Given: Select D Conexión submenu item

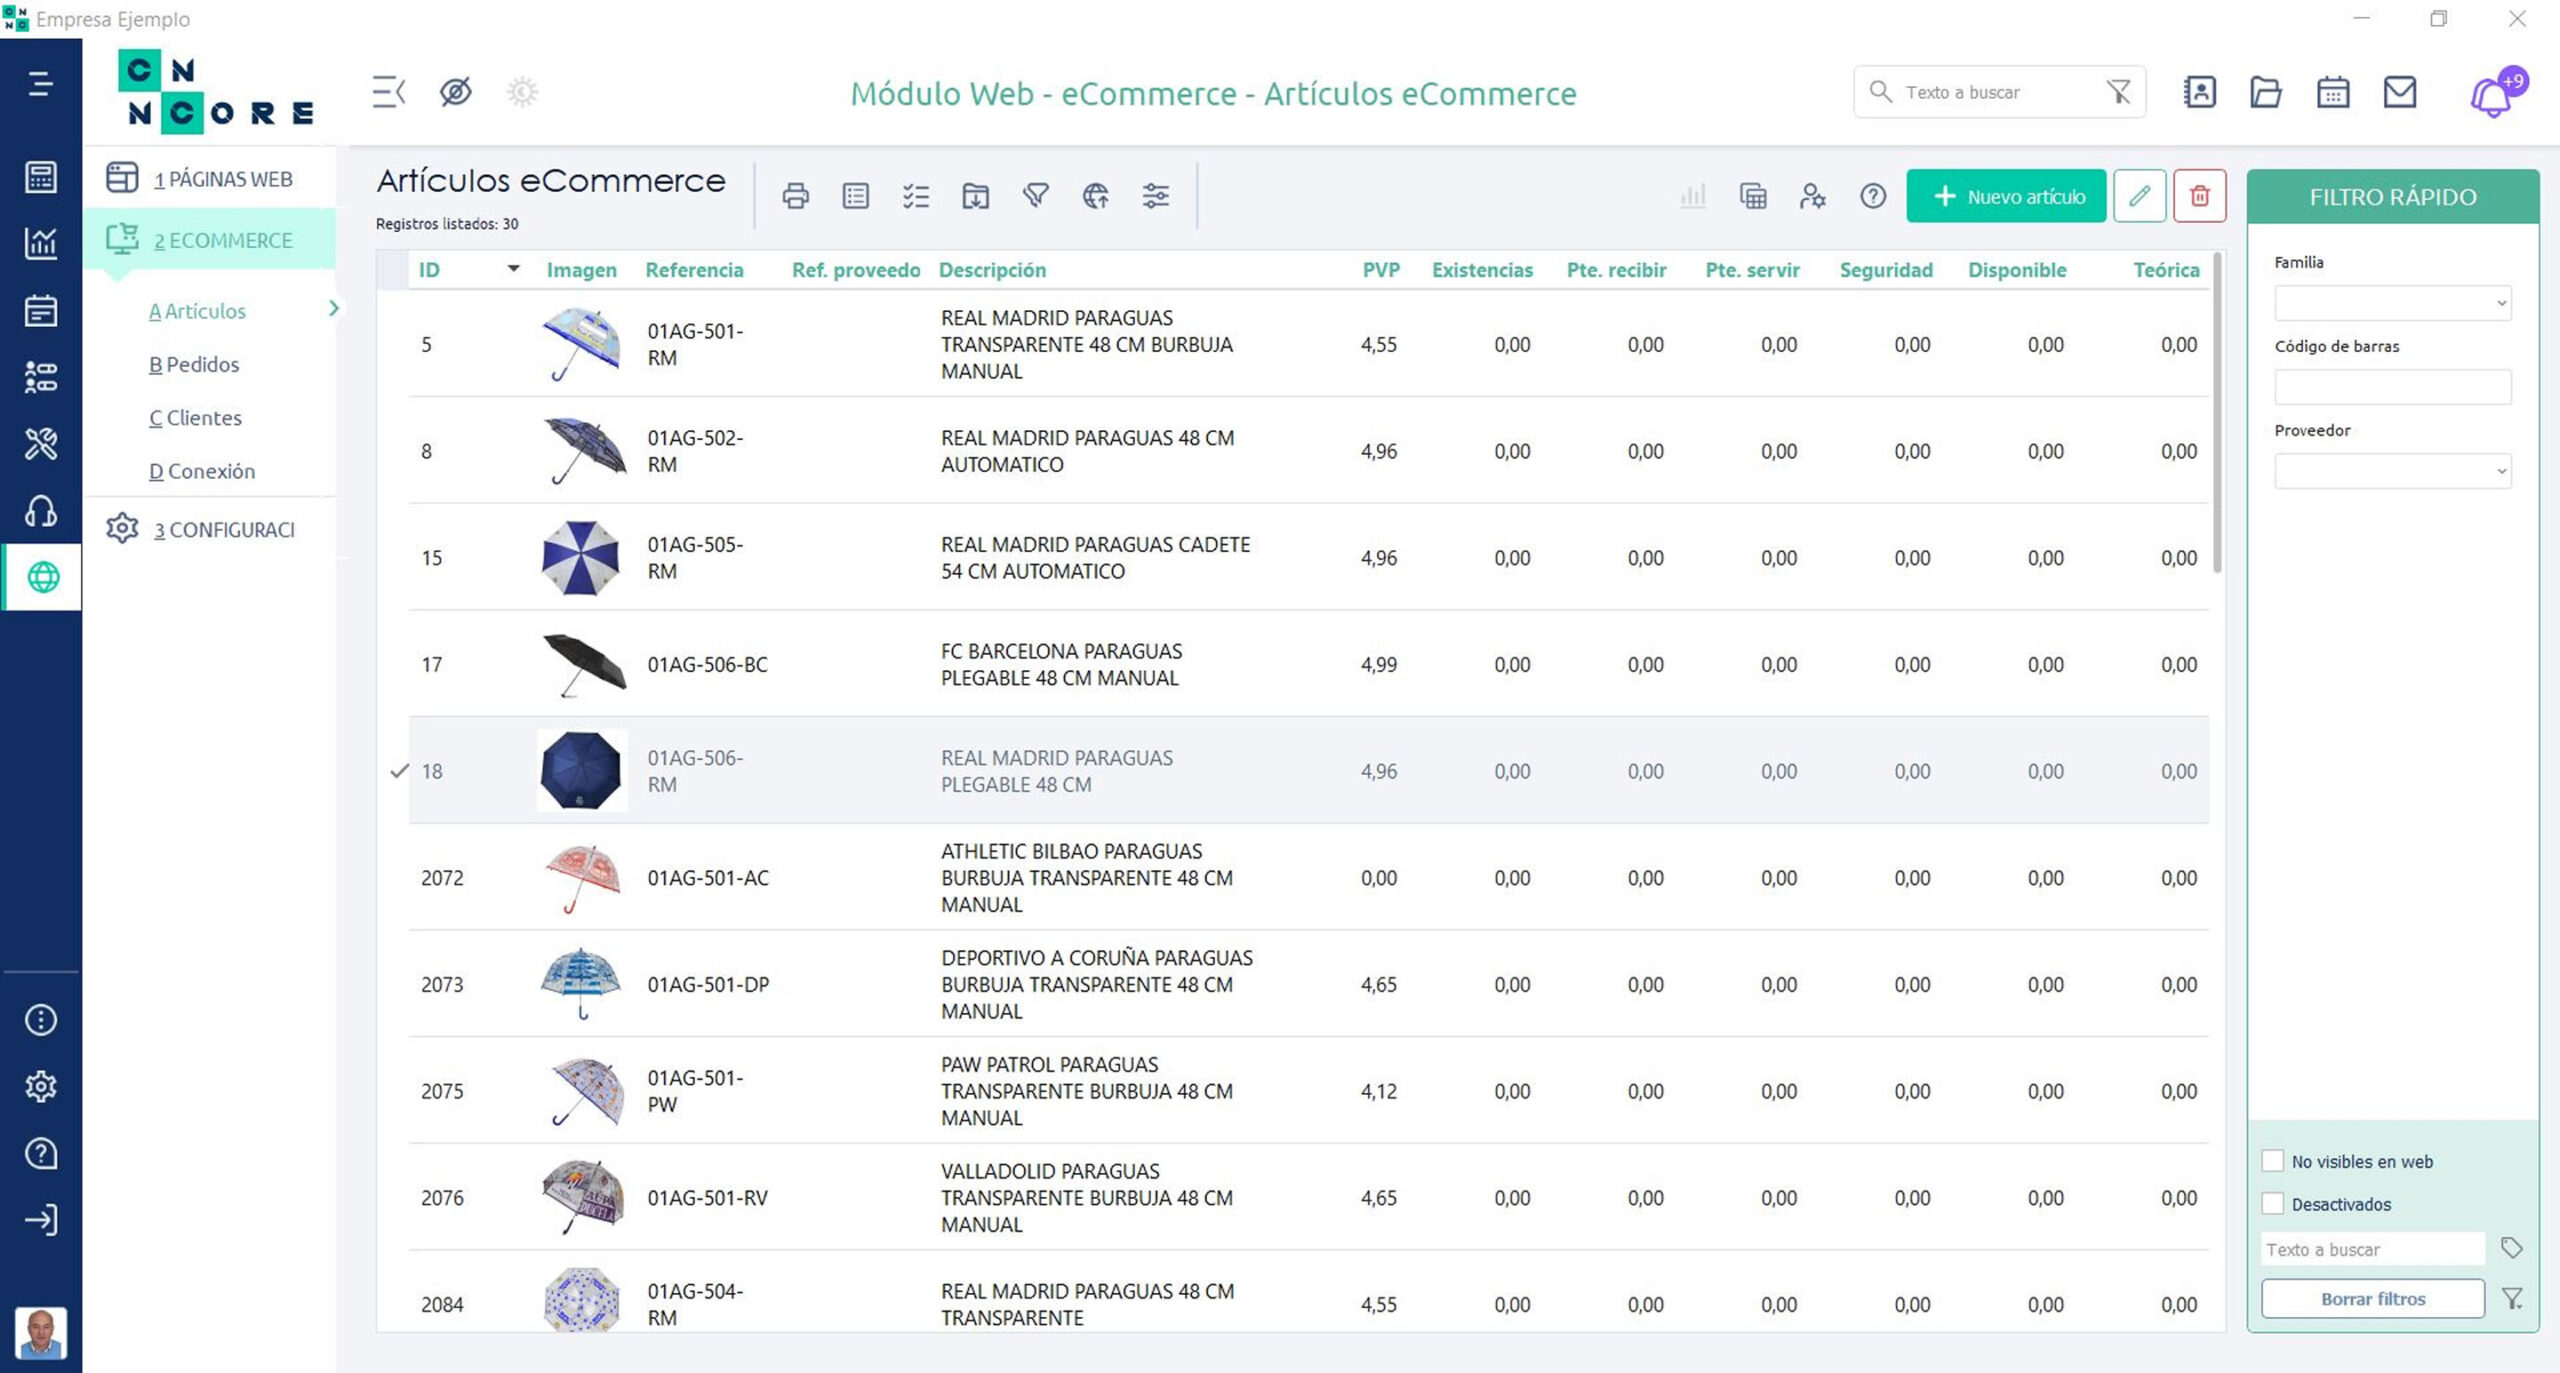Looking at the screenshot, I should point(202,471).
